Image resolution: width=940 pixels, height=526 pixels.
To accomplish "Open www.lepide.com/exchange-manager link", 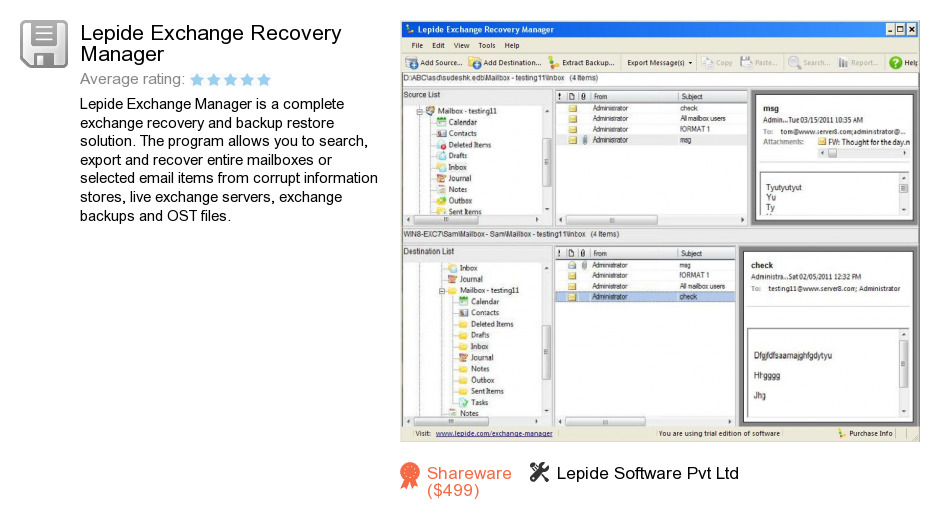I will tap(494, 433).
